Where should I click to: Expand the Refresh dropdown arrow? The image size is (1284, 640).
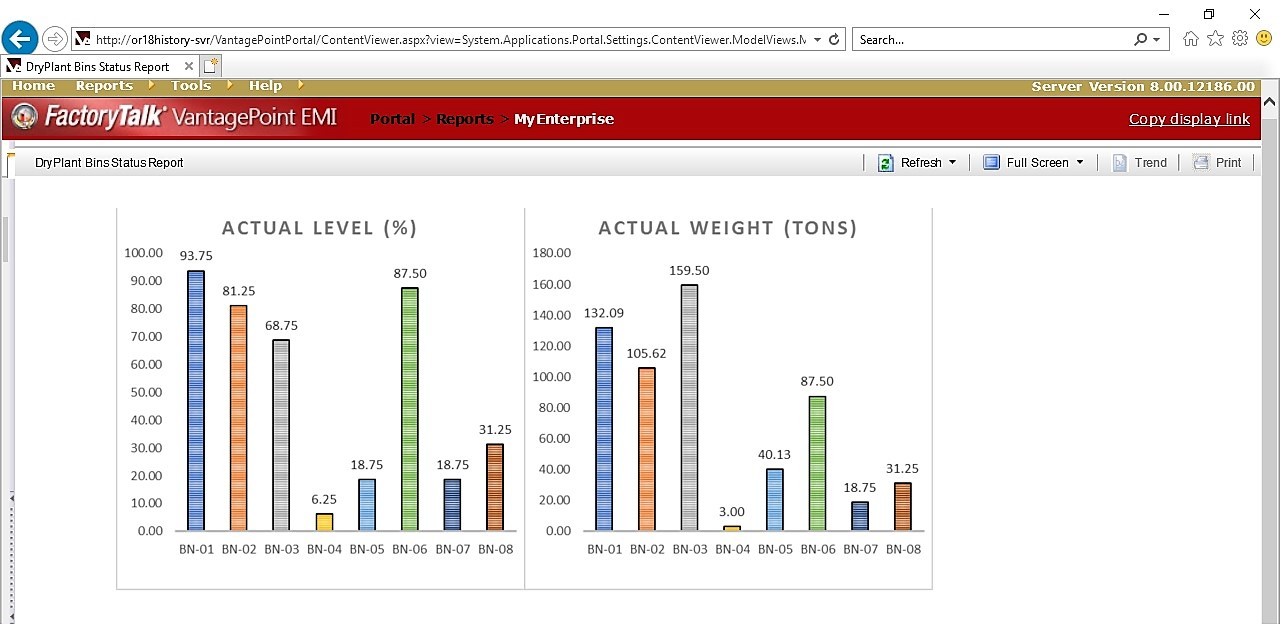[952, 163]
